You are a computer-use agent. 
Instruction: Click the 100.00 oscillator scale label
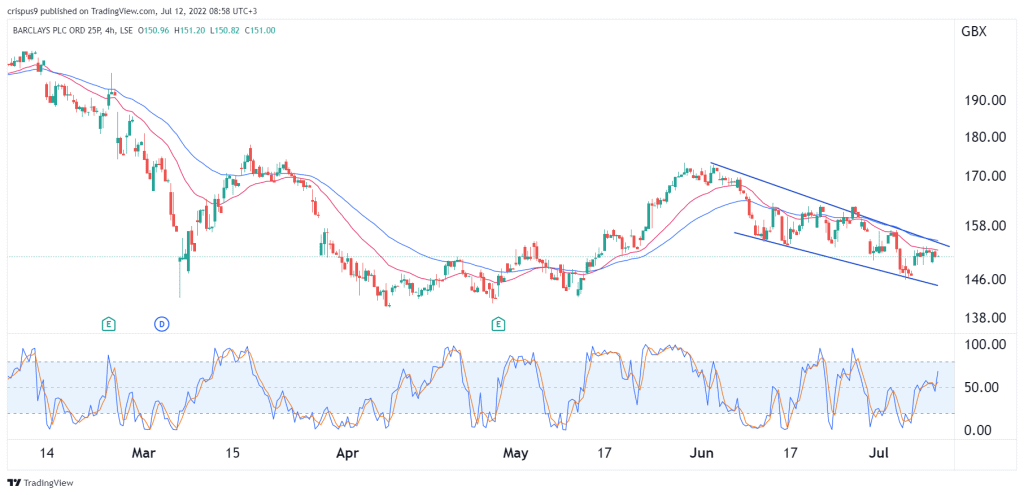click(986, 345)
